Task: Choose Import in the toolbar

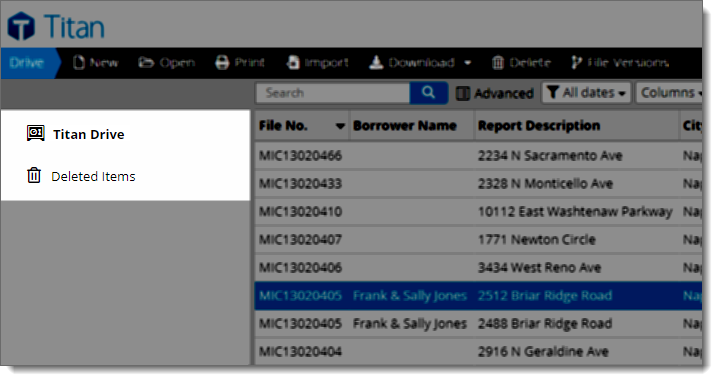Action: 326,62
